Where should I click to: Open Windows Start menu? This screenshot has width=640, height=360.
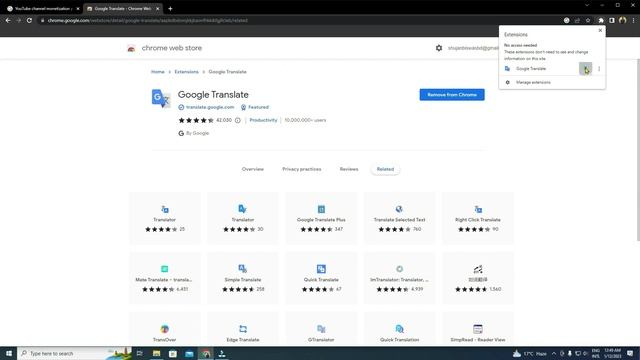pyautogui.click(x=9, y=353)
